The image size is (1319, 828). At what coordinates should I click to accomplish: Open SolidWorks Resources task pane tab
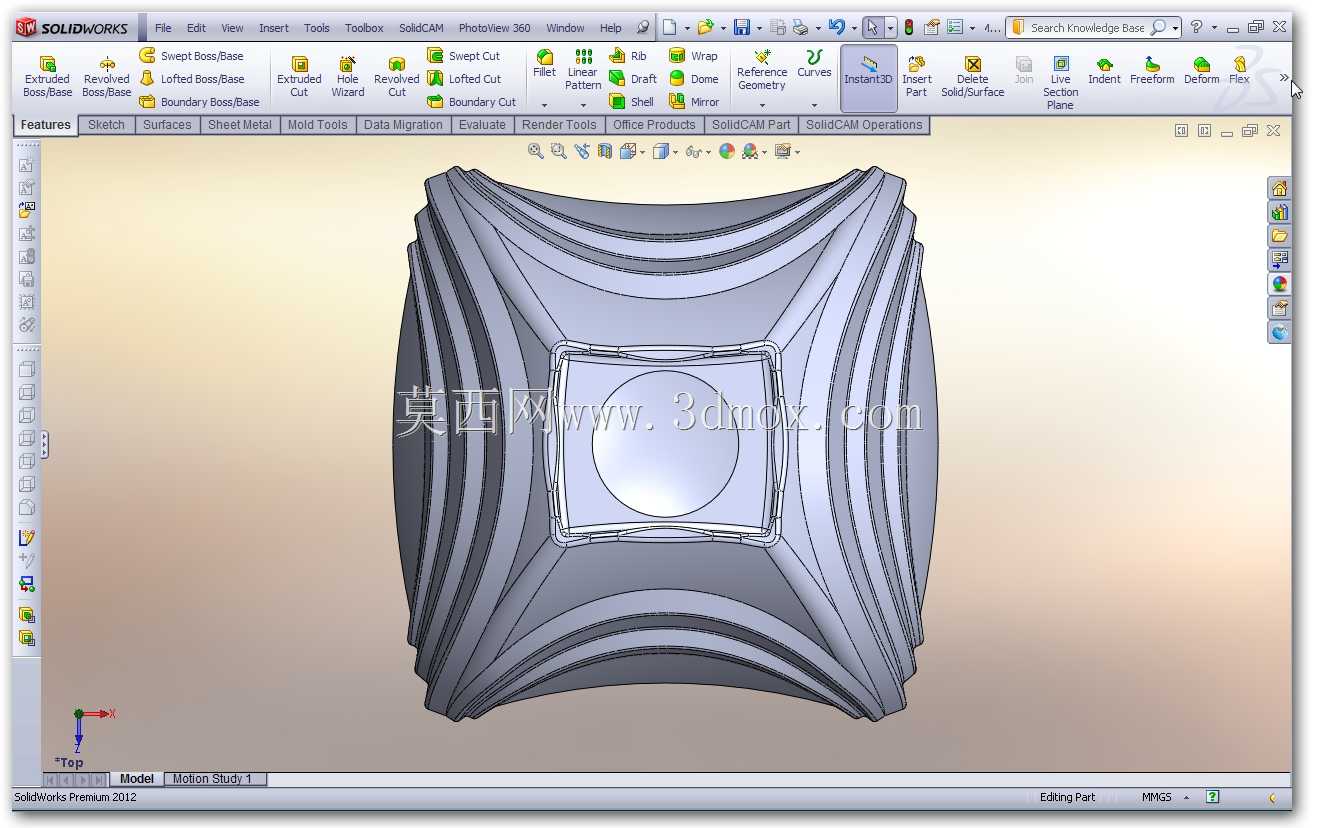click(1280, 188)
